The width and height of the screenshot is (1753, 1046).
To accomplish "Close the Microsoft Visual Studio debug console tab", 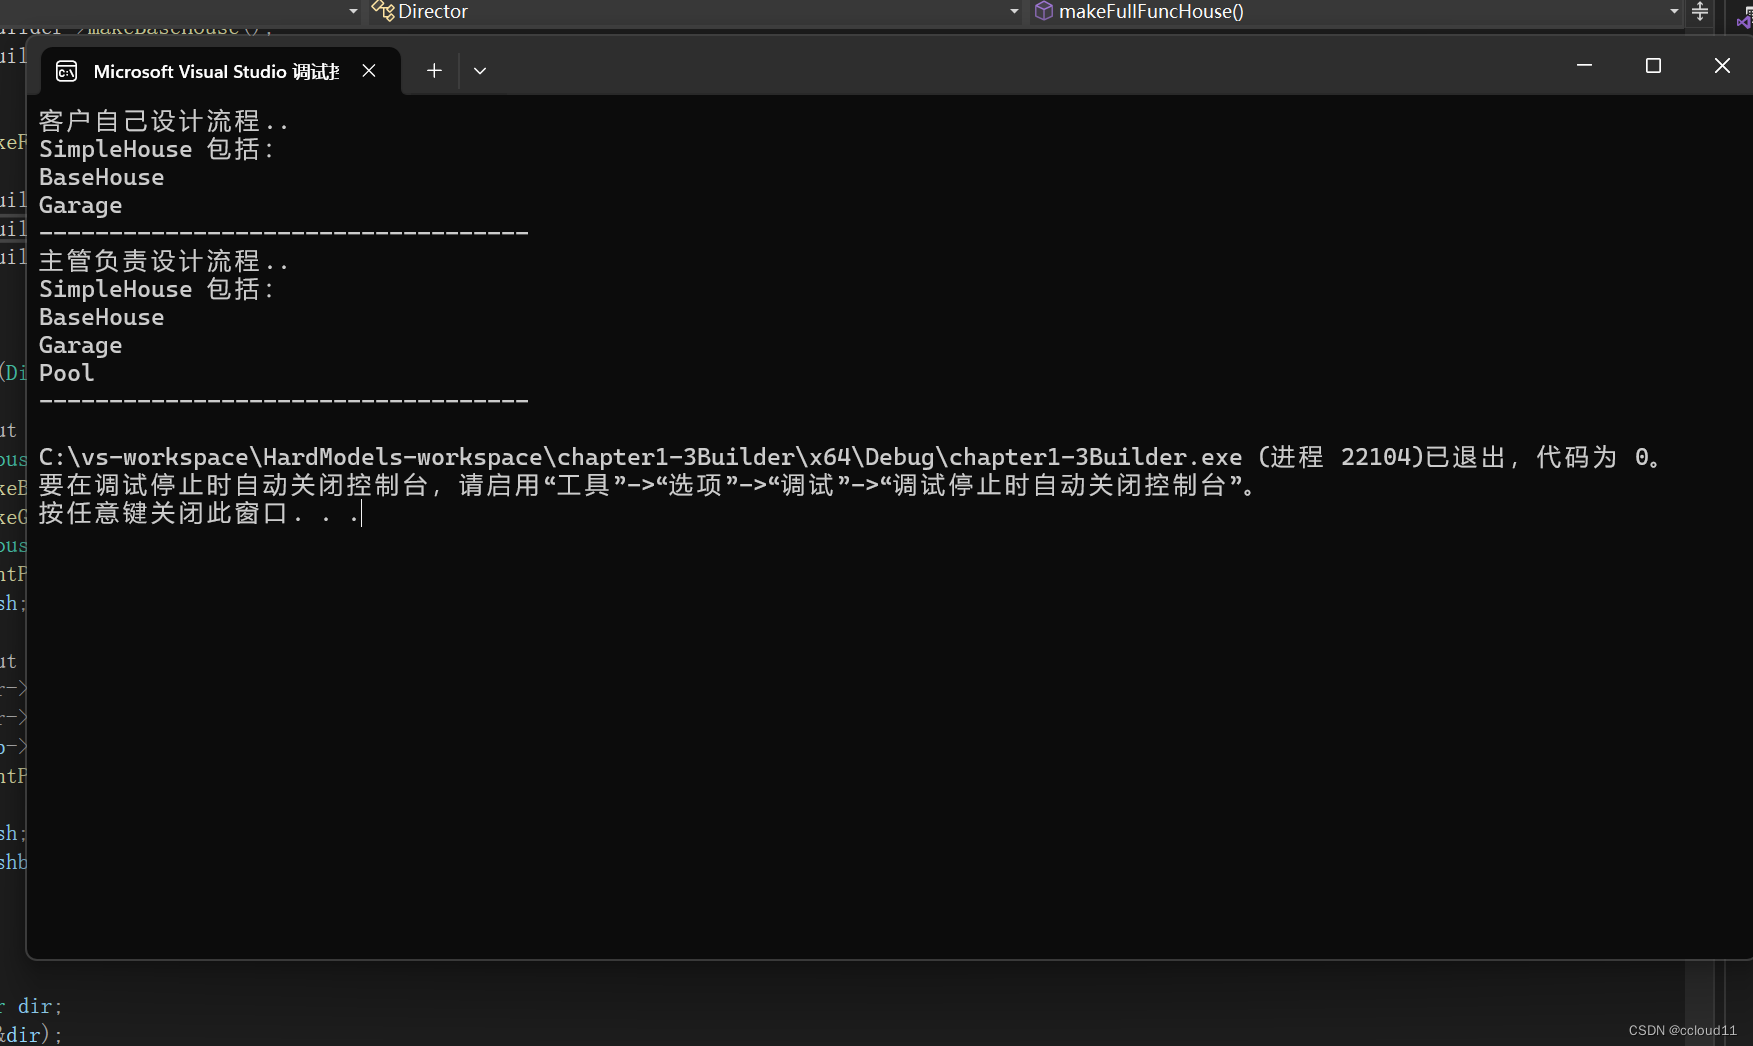I will [369, 71].
